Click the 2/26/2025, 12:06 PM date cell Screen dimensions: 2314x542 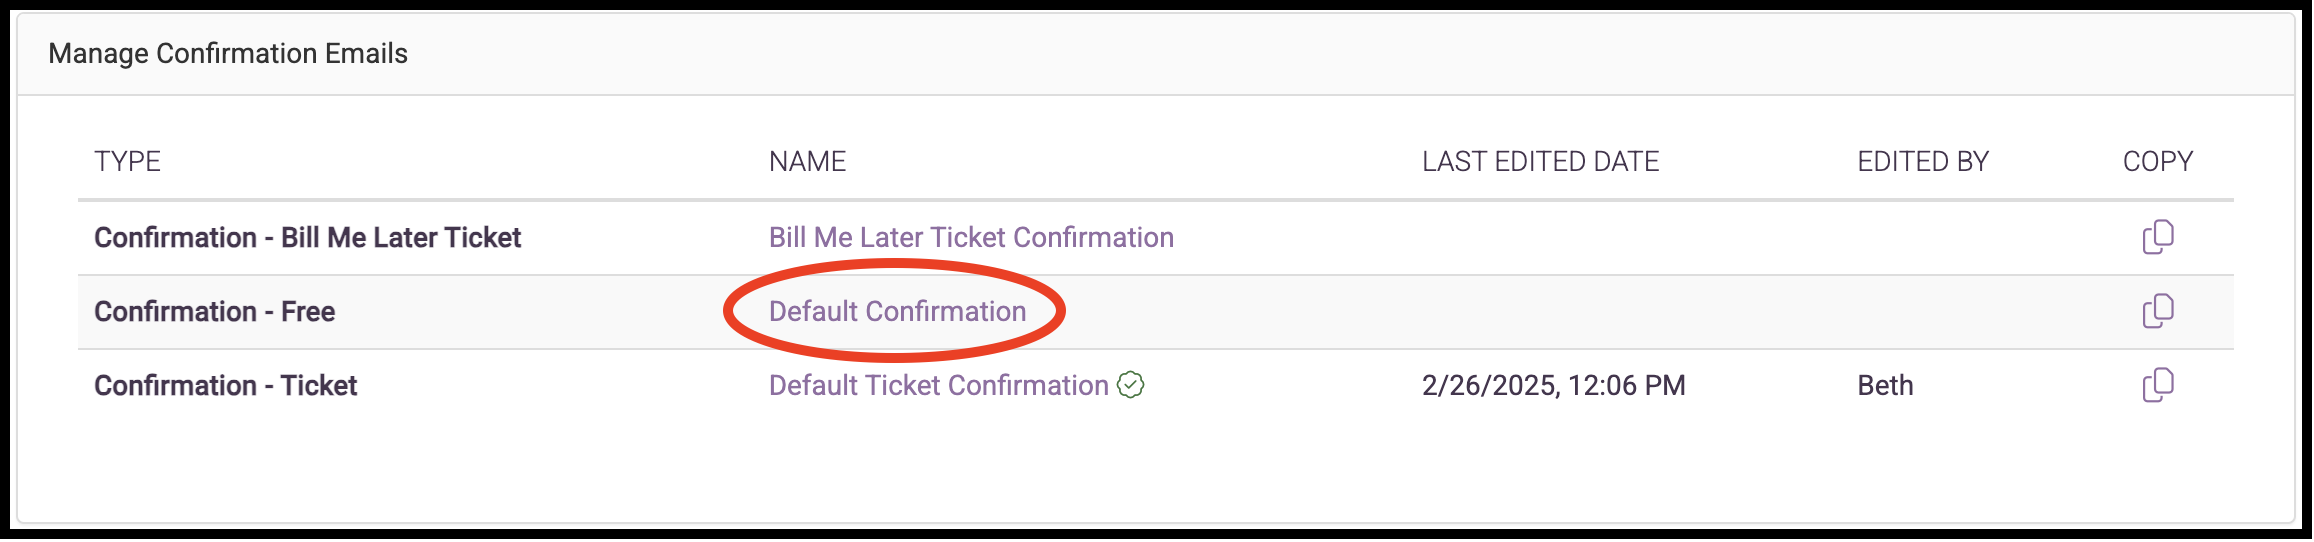(x=1553, y=386)
